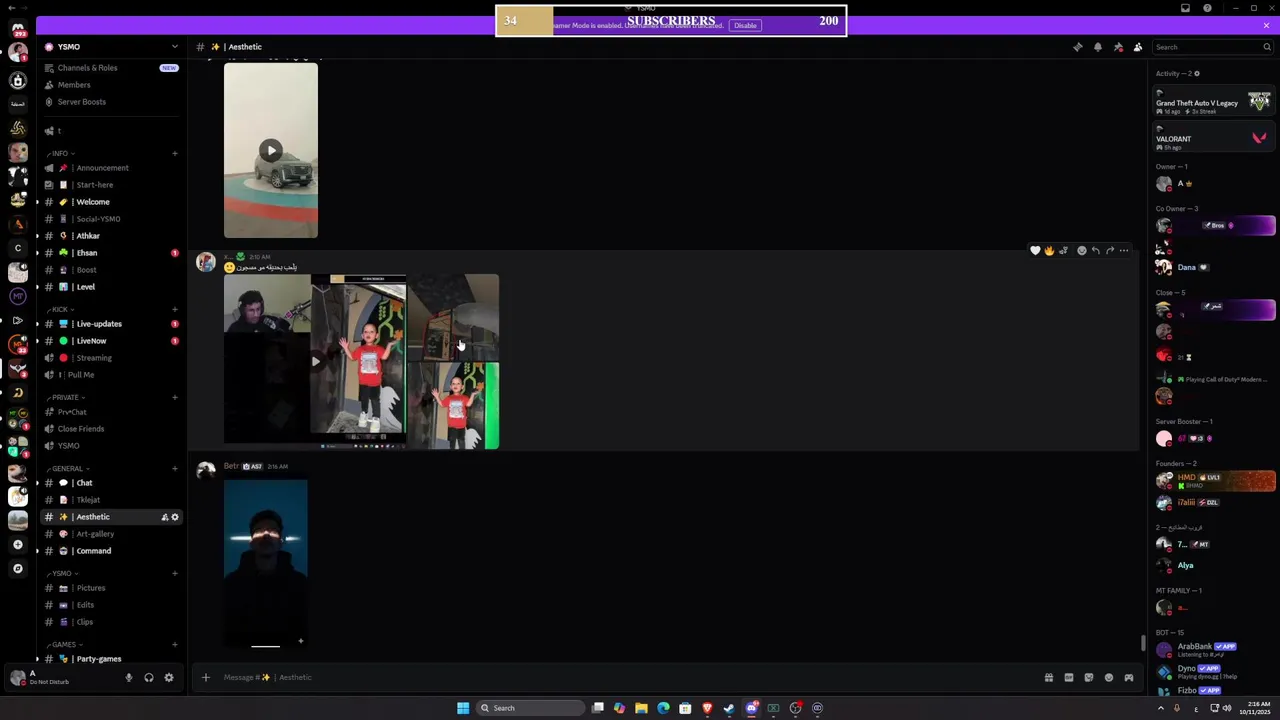
Task: Open File Explorer from taskbar
Action: tap(641, 708)
